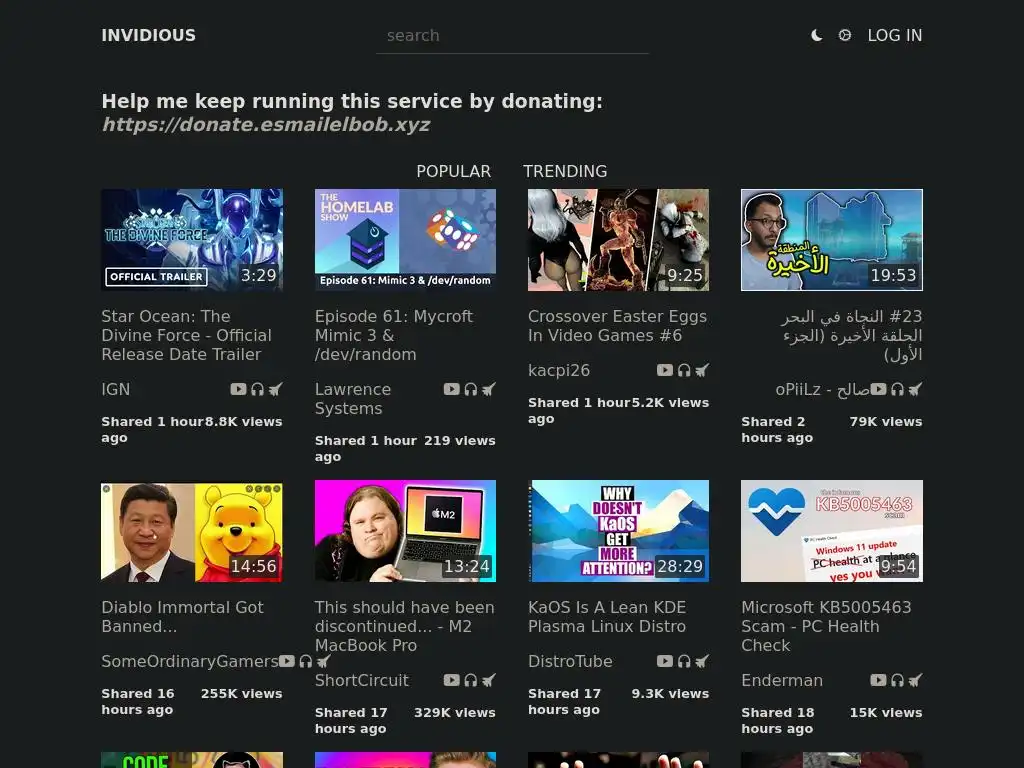Click the LOG IN link
This screenshot has height=768, width=1024.
click(x=895, y=35)
